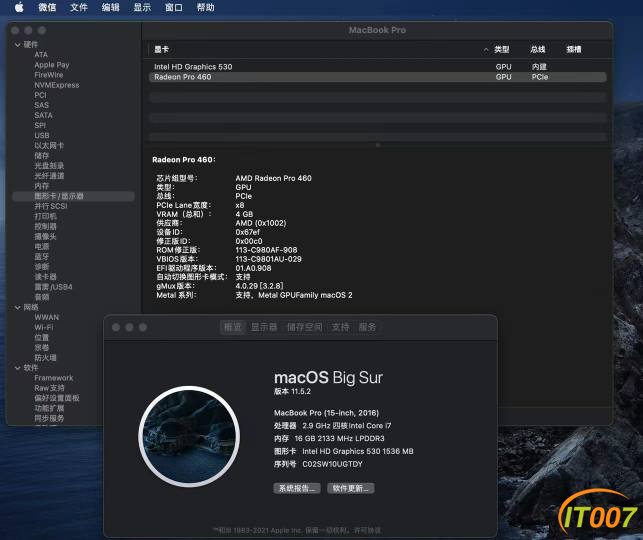The width and height of the screenshot is (643, 540).
Task: Click the 总线 column header
Action: 538,50
